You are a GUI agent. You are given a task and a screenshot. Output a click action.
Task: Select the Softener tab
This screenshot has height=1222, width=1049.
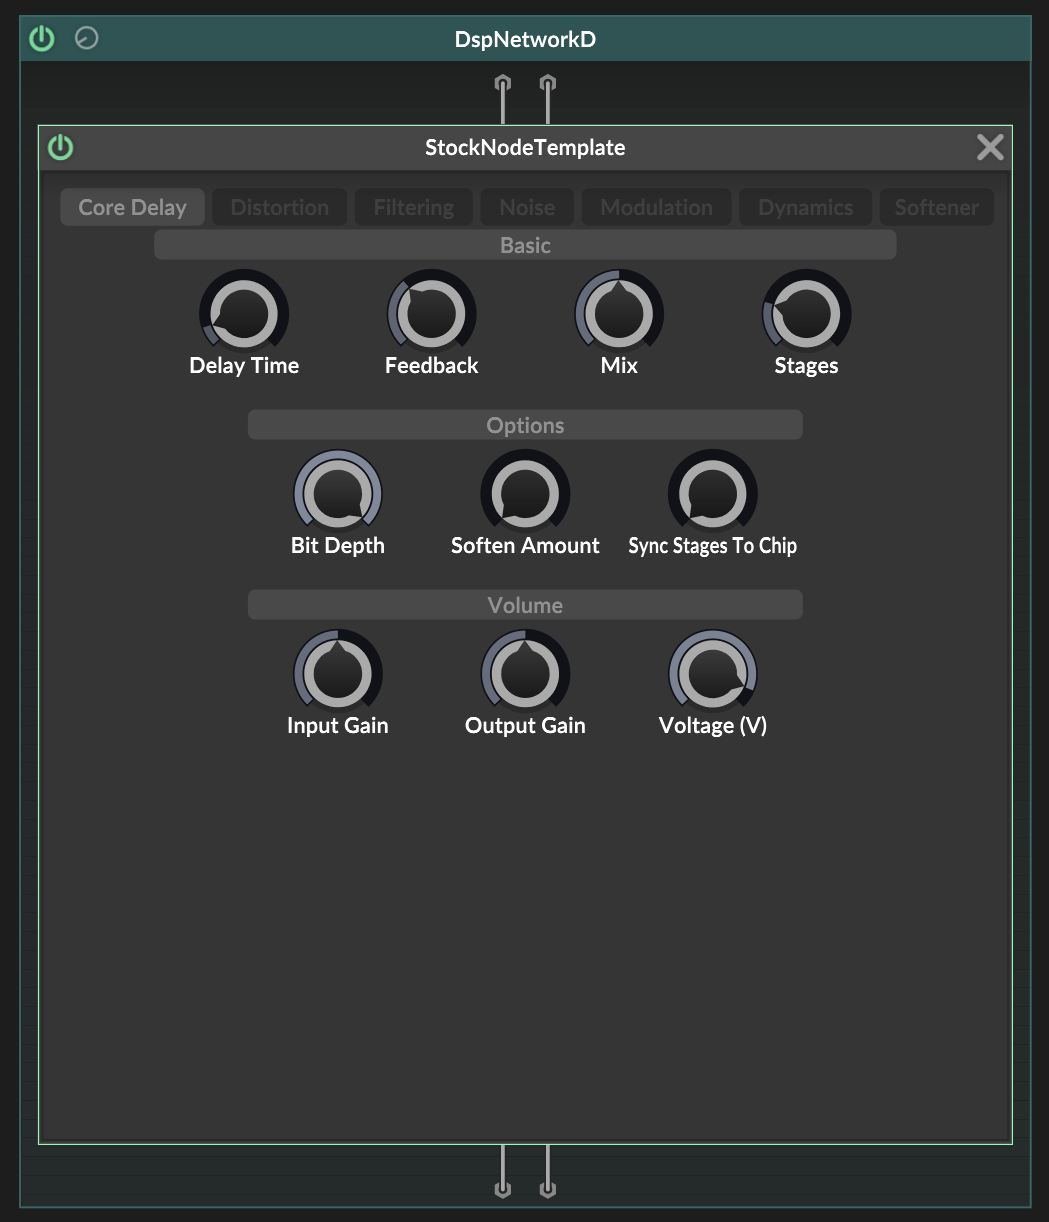(936, 207)
